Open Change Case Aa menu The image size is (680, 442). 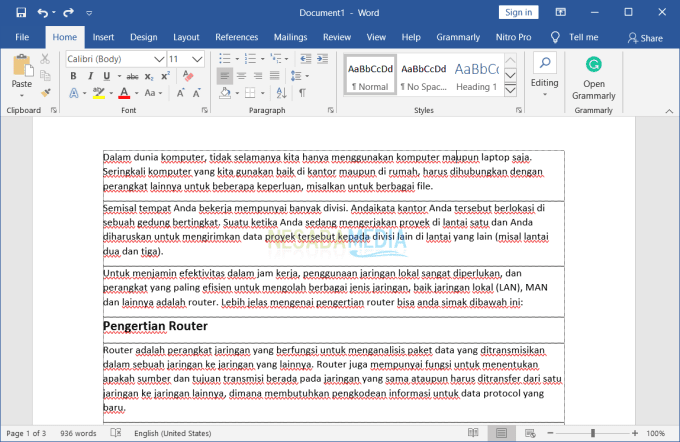coord(153,93)
